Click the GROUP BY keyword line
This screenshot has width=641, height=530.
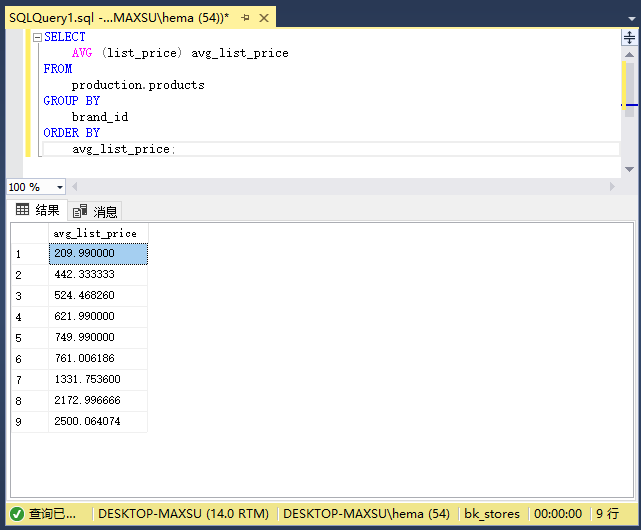(72, 101)
